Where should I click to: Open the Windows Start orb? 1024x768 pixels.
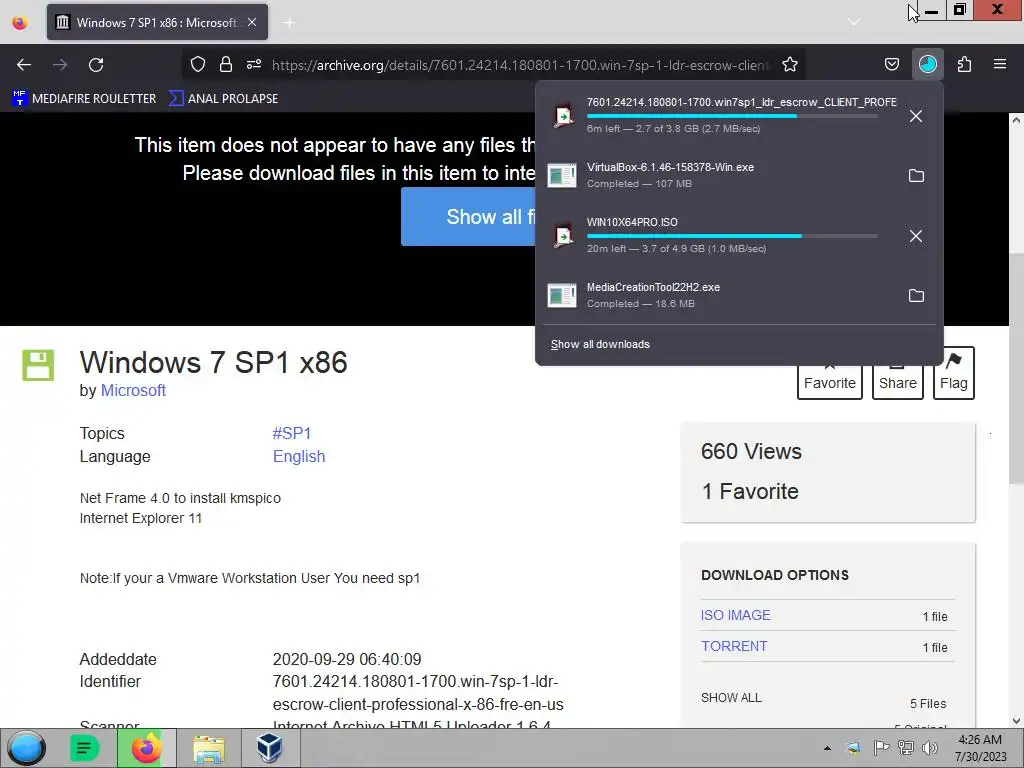pos(26,748)
